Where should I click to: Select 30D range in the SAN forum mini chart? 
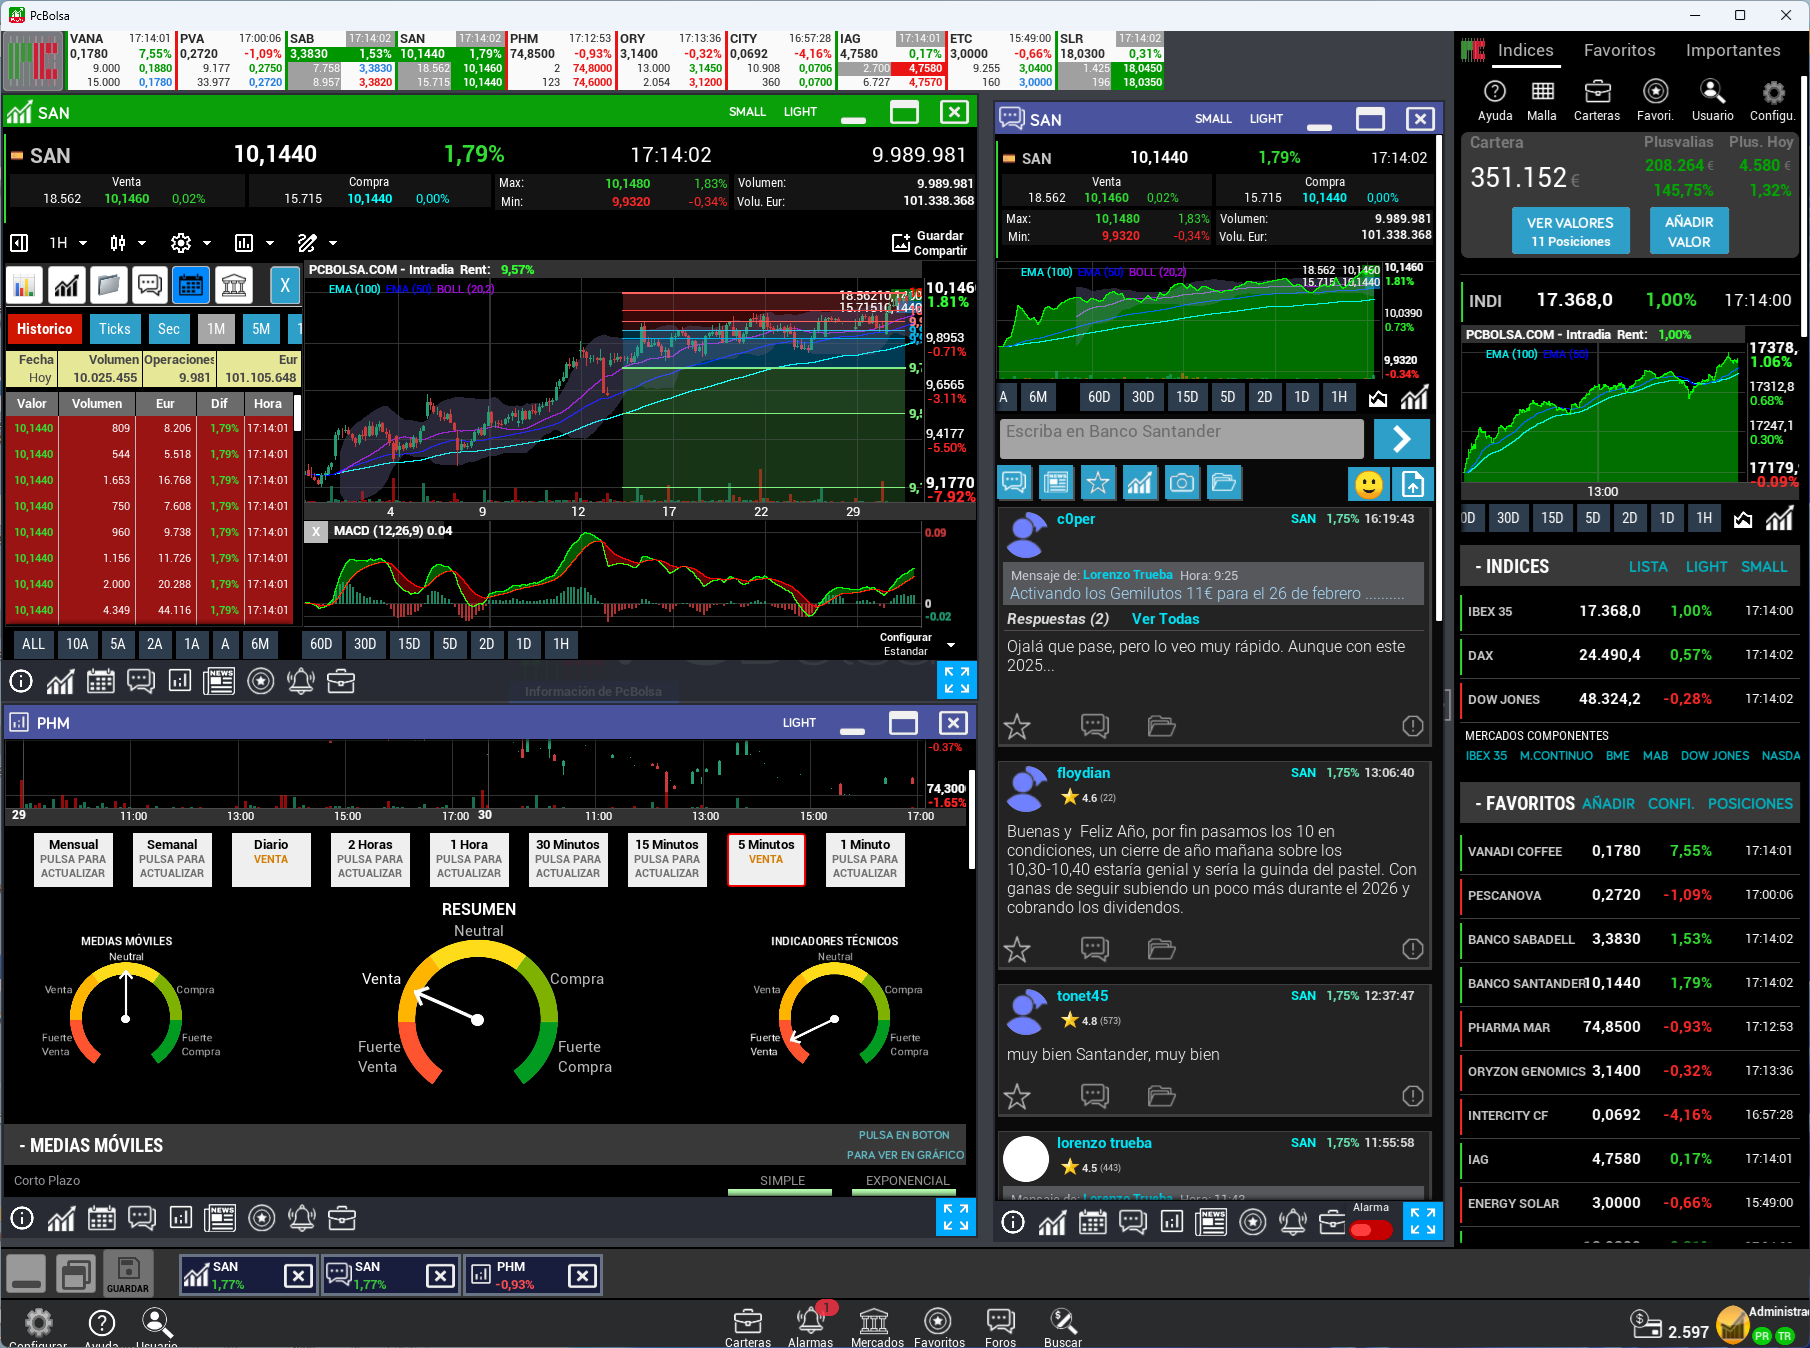point(1142,397)
